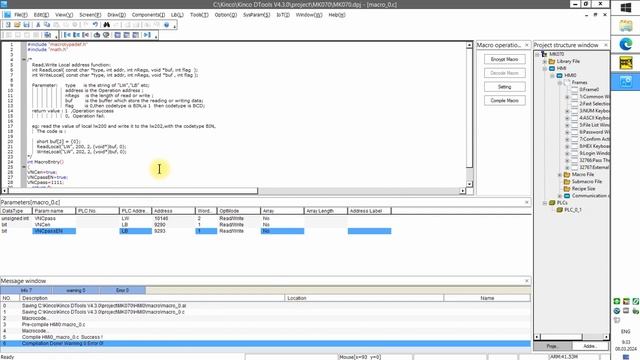Click the Submacro File folder icon

[x=567, y=182]
